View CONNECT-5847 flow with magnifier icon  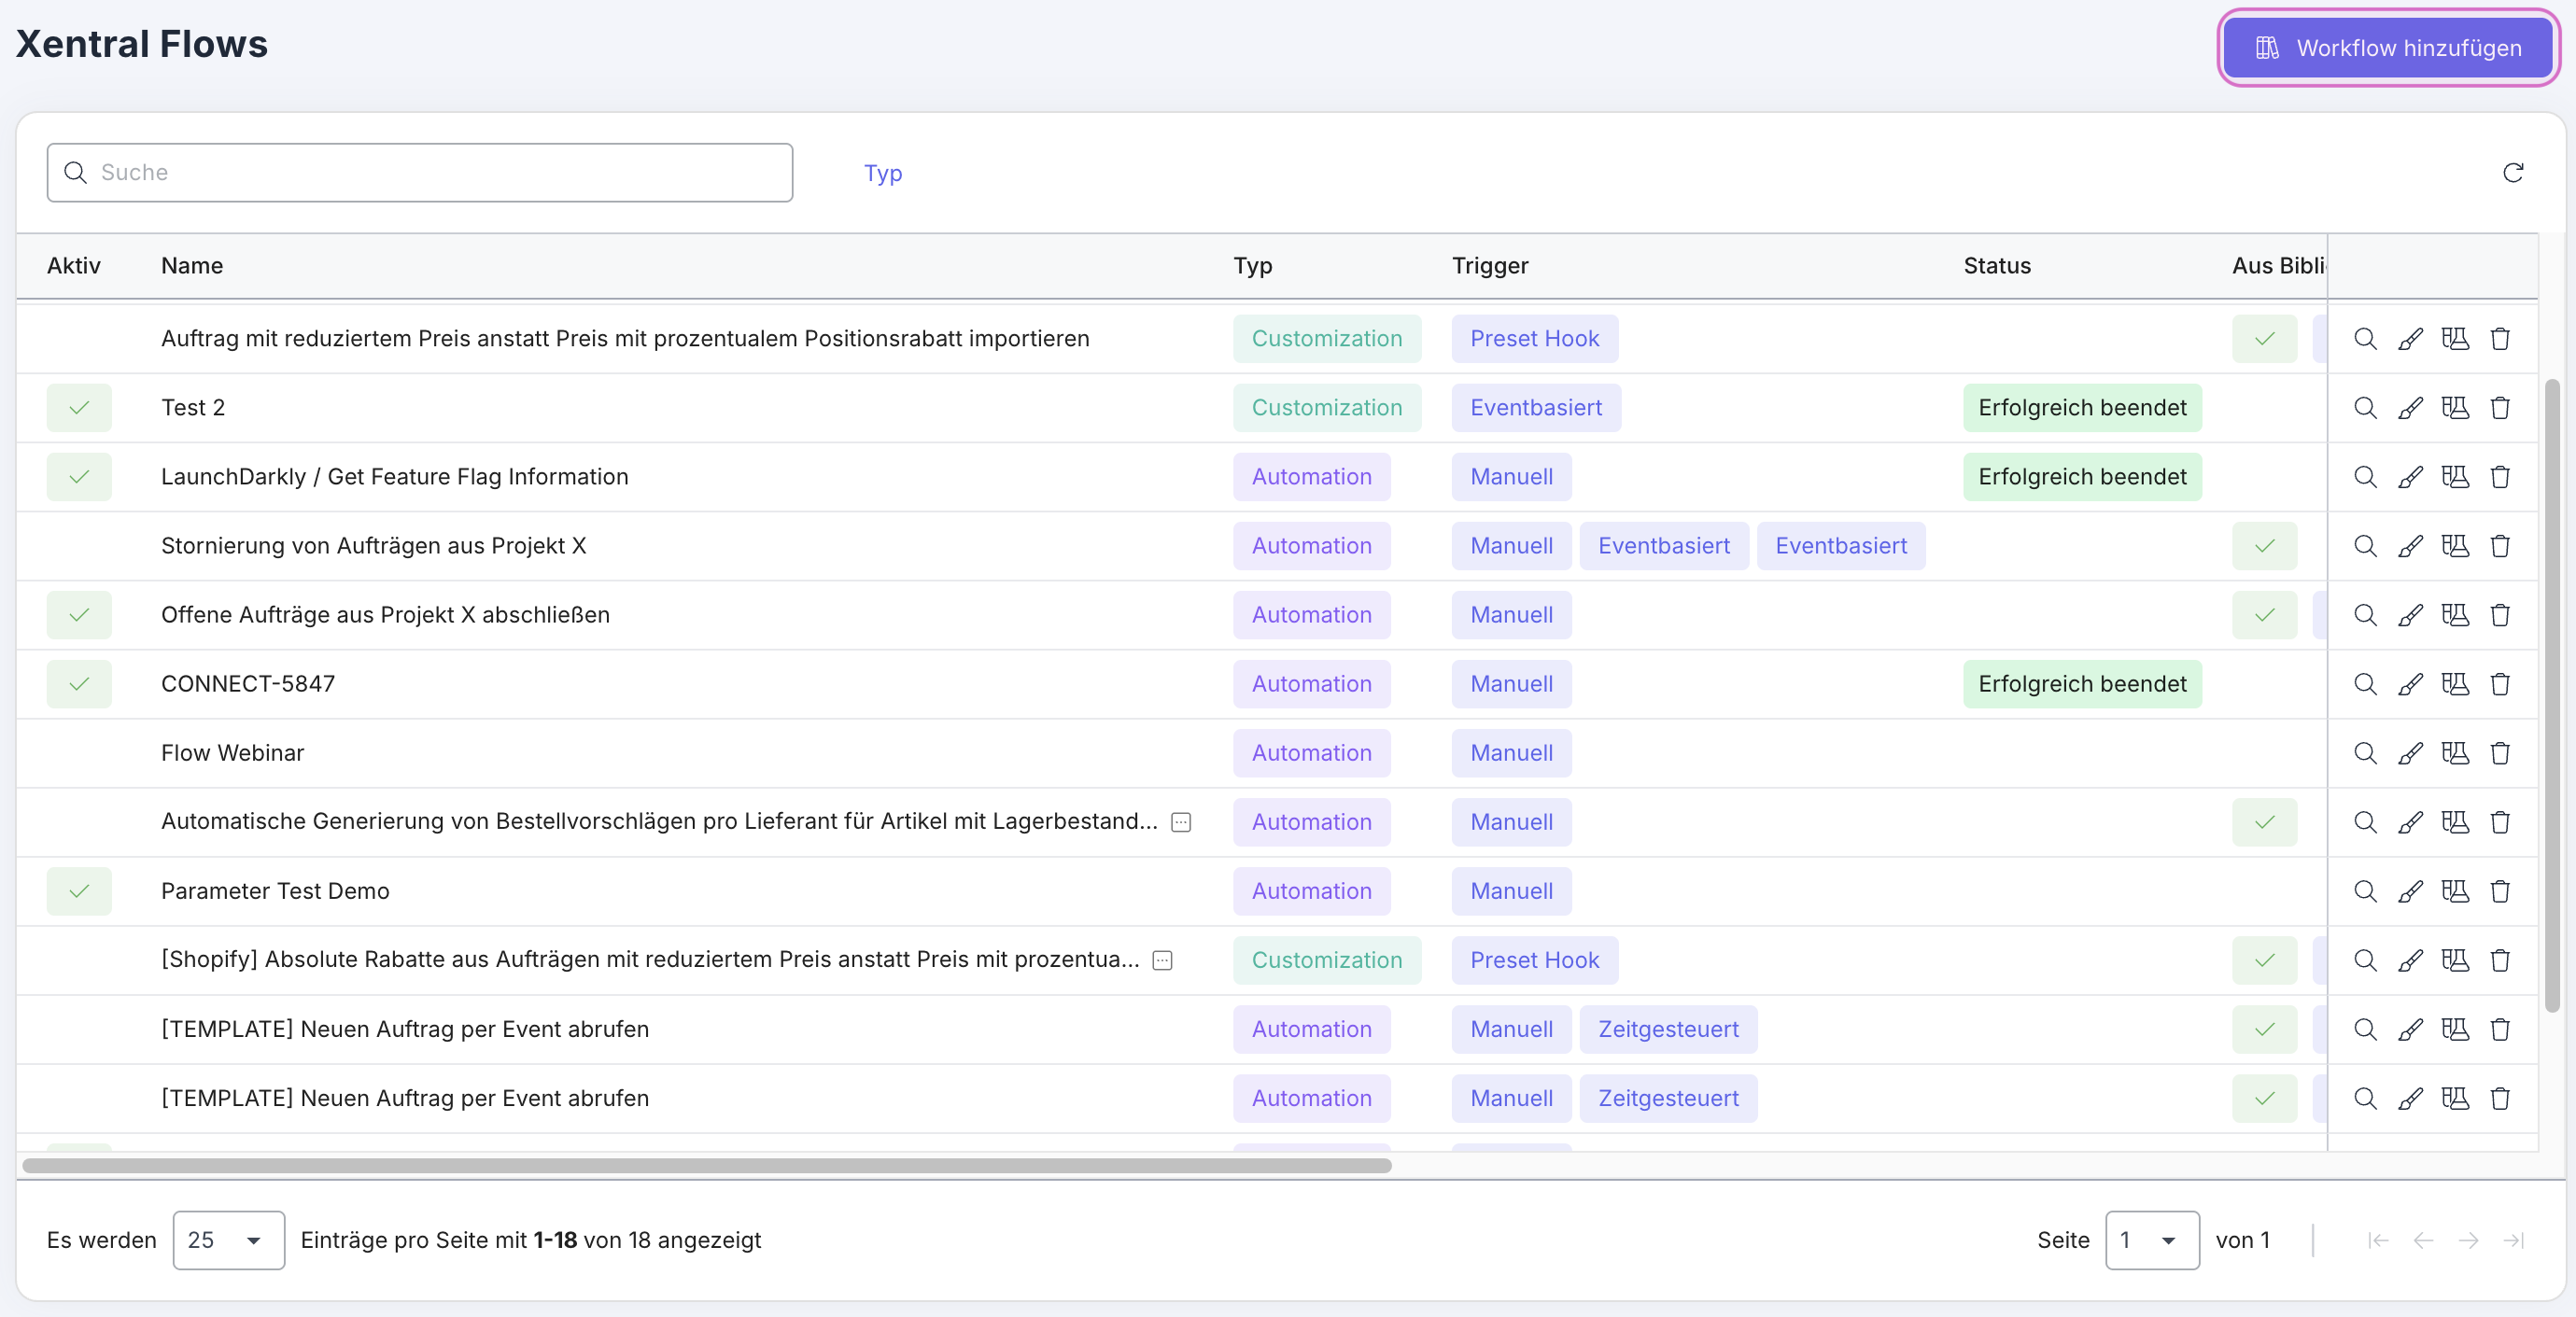pyautogui.click(x=2365, y=684)
